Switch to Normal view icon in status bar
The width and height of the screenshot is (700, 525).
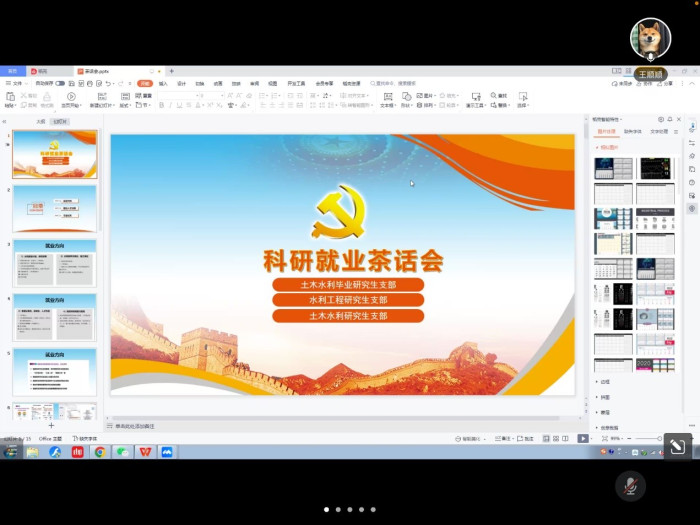[x=546, y=439]
